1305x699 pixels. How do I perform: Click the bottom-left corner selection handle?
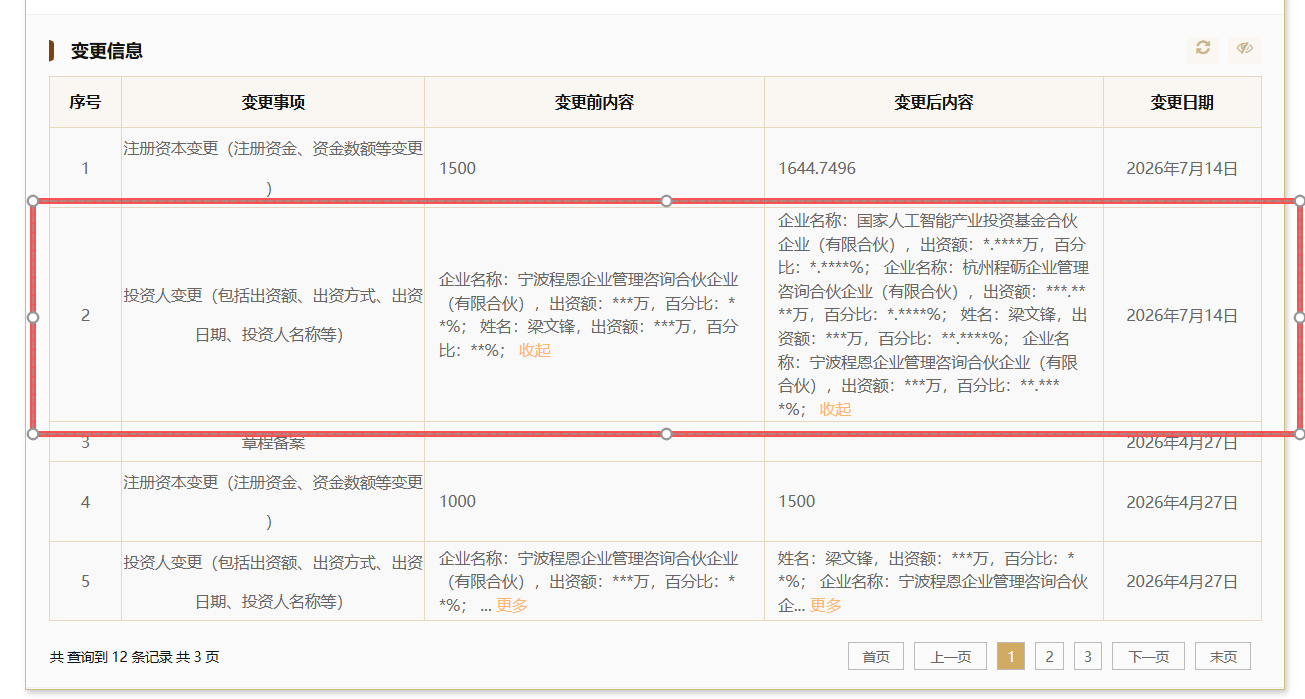click(33, 433)
